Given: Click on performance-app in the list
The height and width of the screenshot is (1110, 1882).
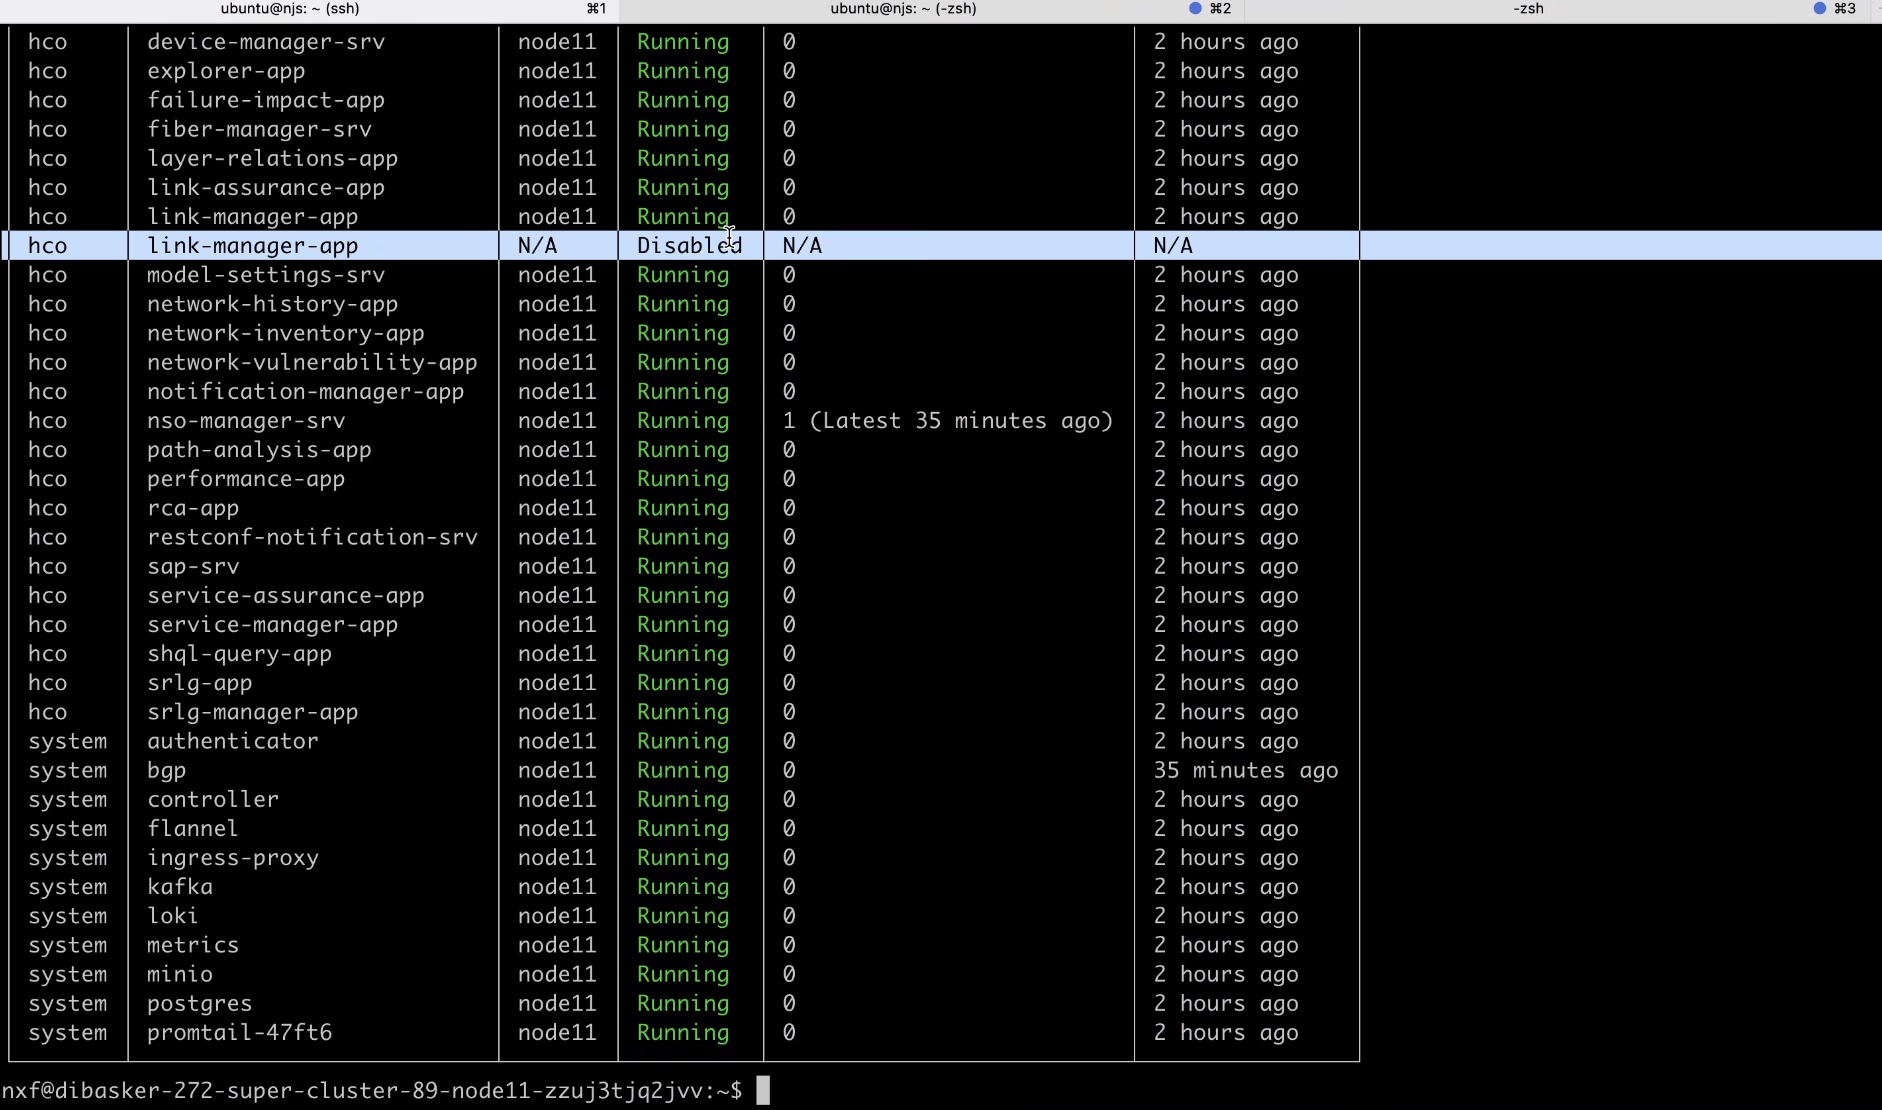Looking at the screenshot, I should click(246, 478).
